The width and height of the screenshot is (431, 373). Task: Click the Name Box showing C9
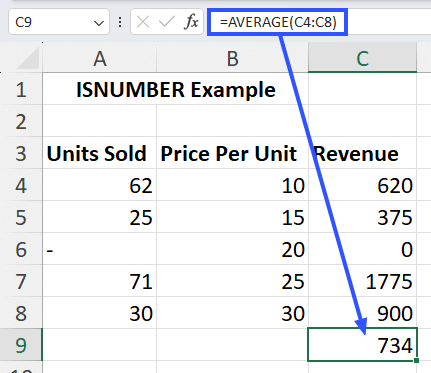point(59,22)
